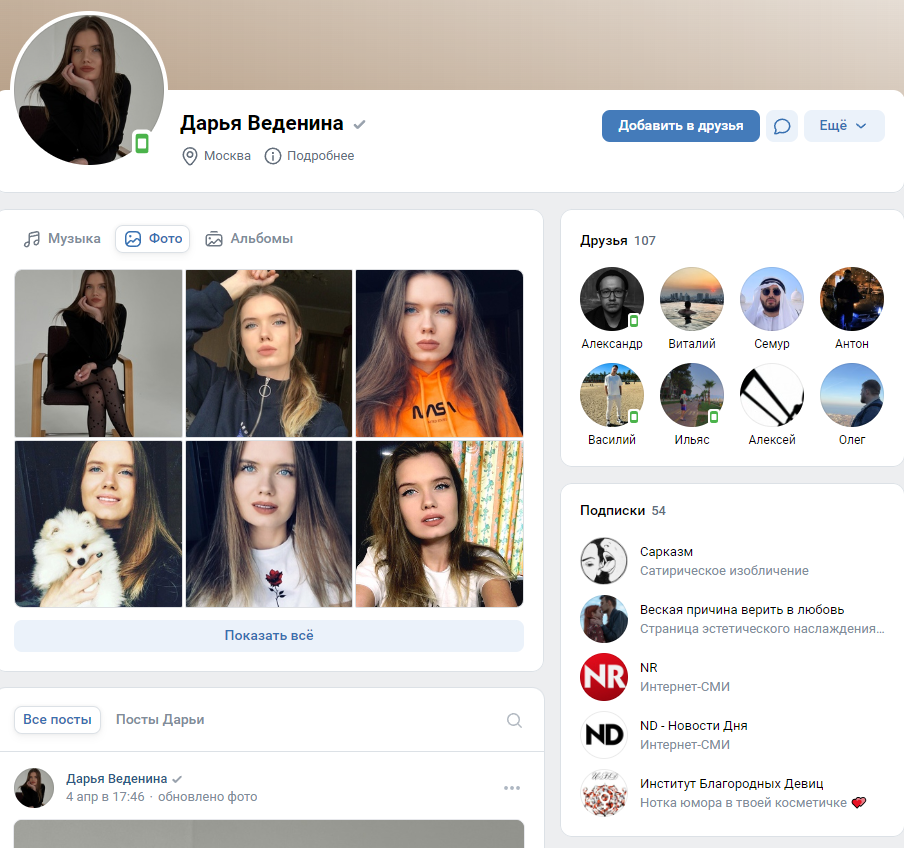Viewport: 904px width, 848px height.
Task: Select the Все посты filter
Action: point(57,719)
